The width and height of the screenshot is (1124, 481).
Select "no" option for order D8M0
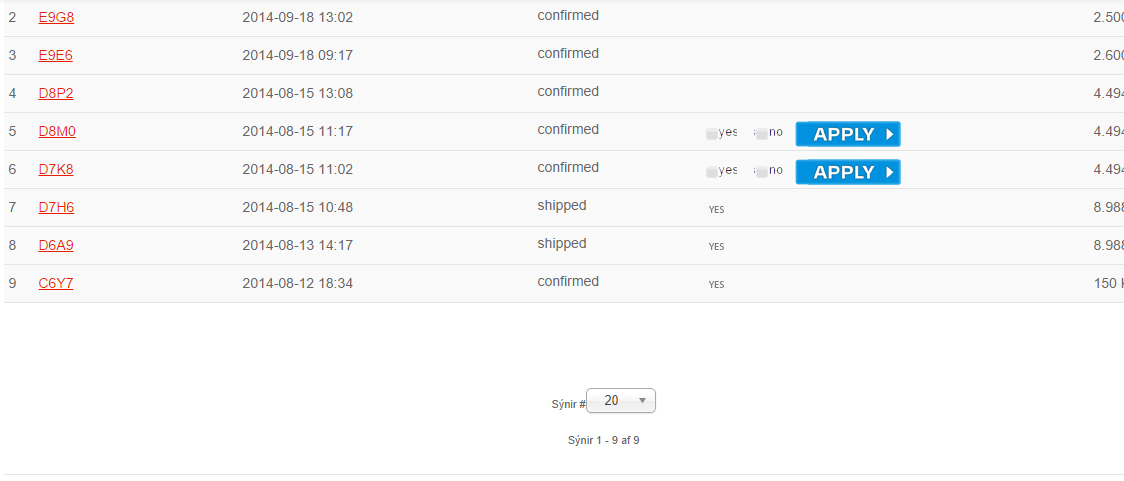click(762, 133)
